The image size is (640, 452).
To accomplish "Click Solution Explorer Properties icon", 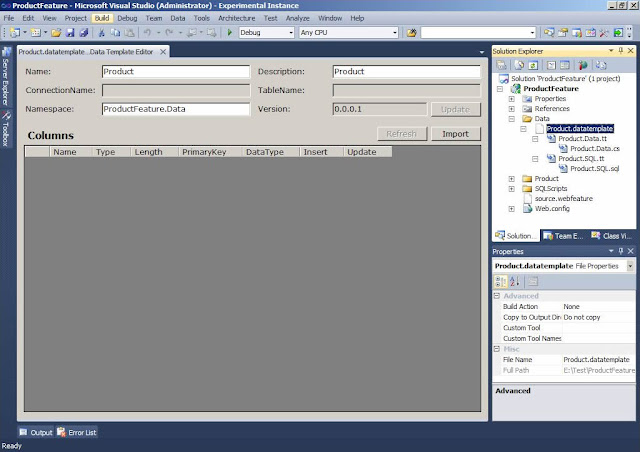I will tap(501, 65).
